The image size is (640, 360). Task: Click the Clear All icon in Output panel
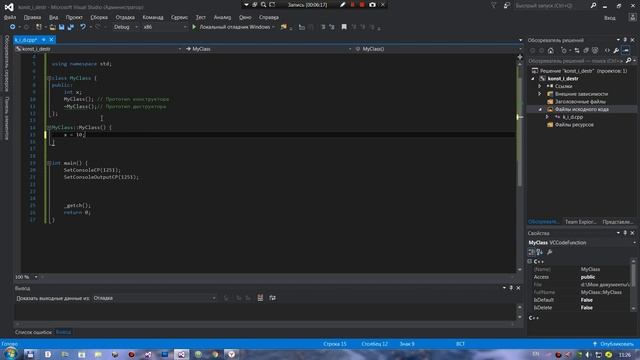coord(260,298)
